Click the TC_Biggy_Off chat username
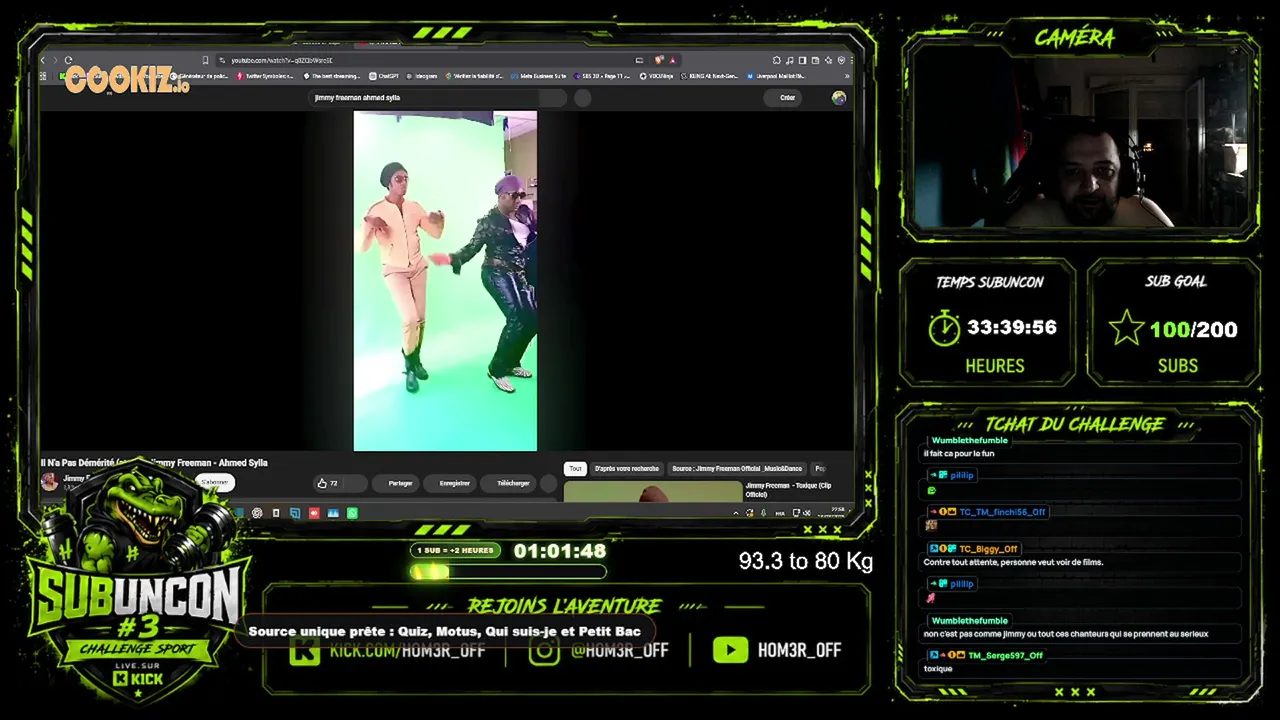Viewport: 1280px width, 720px height. [988, 548]
